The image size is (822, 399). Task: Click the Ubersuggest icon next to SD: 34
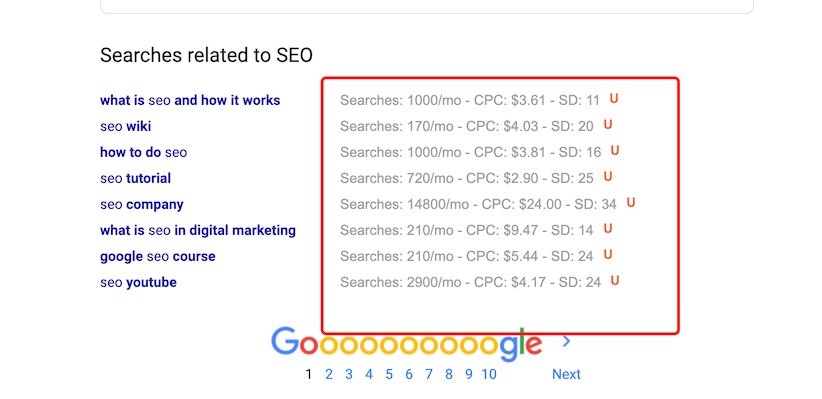pos(631,202)
